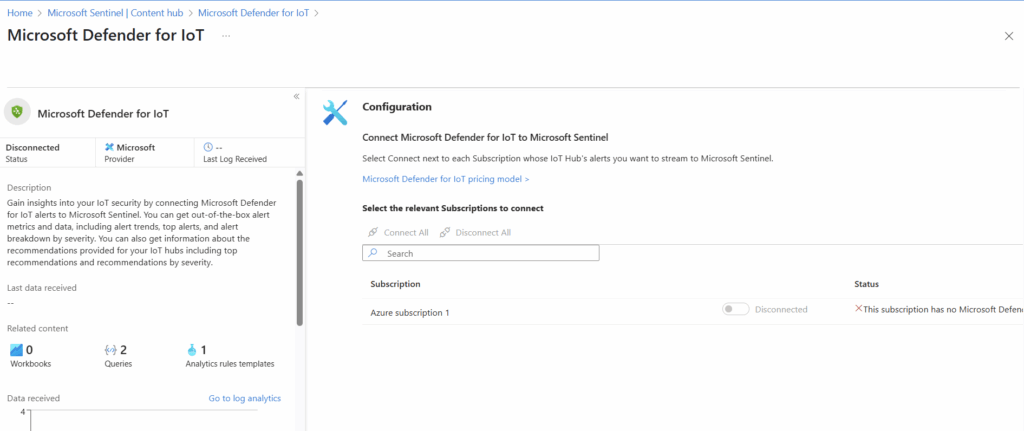The image size is (1024, 431).
Task: Click the search magnifier icon
Action: click(372, 253)
